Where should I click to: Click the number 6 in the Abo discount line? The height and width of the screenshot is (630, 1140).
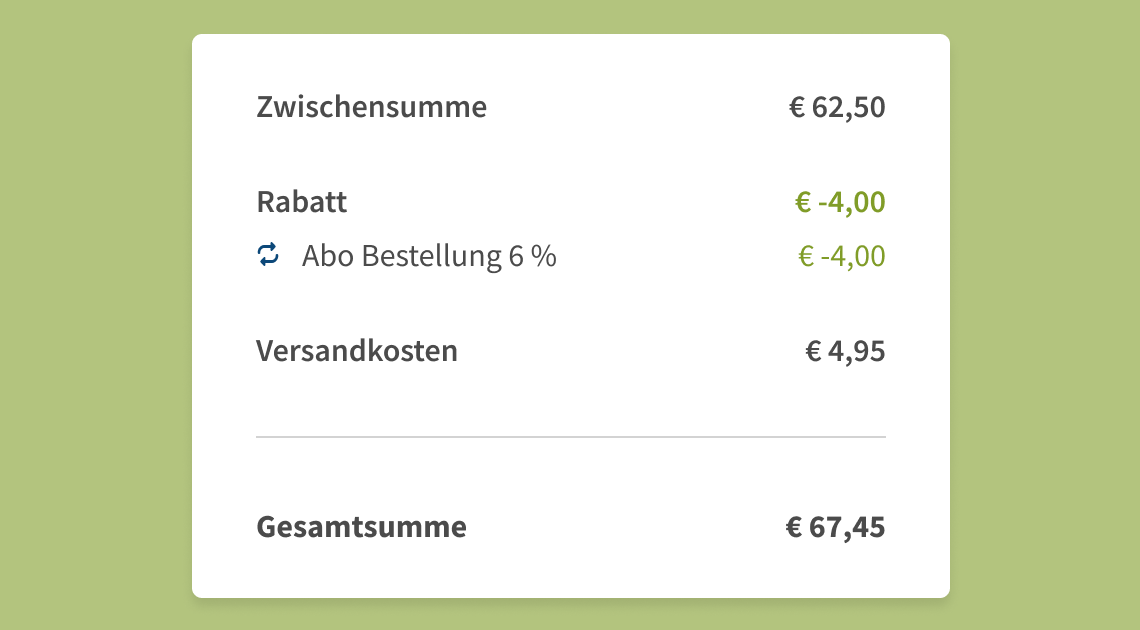tap(516, 256)
